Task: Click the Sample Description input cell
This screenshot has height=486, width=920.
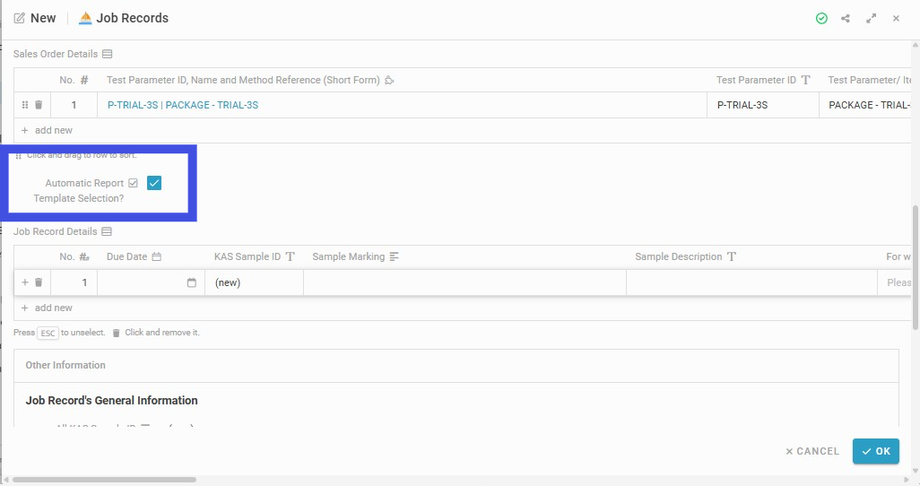Action: pyautogui.click(x=752, y=283)
